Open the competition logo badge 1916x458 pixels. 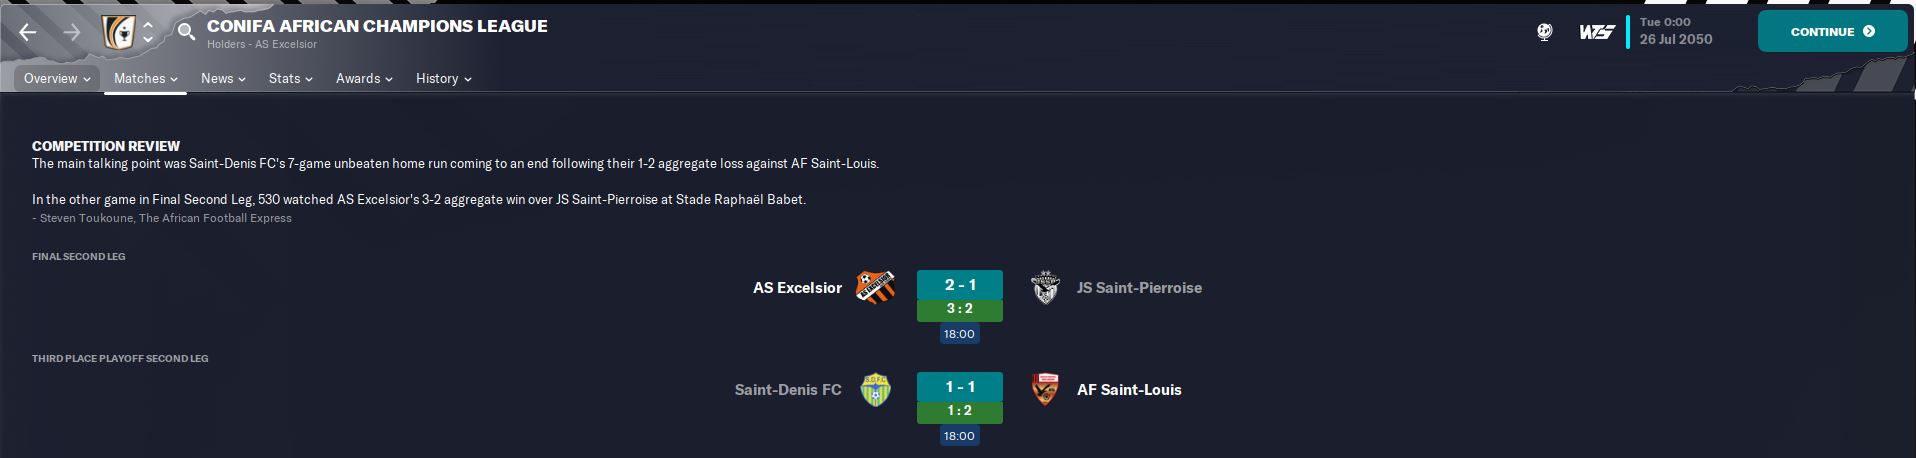point(118,32)
